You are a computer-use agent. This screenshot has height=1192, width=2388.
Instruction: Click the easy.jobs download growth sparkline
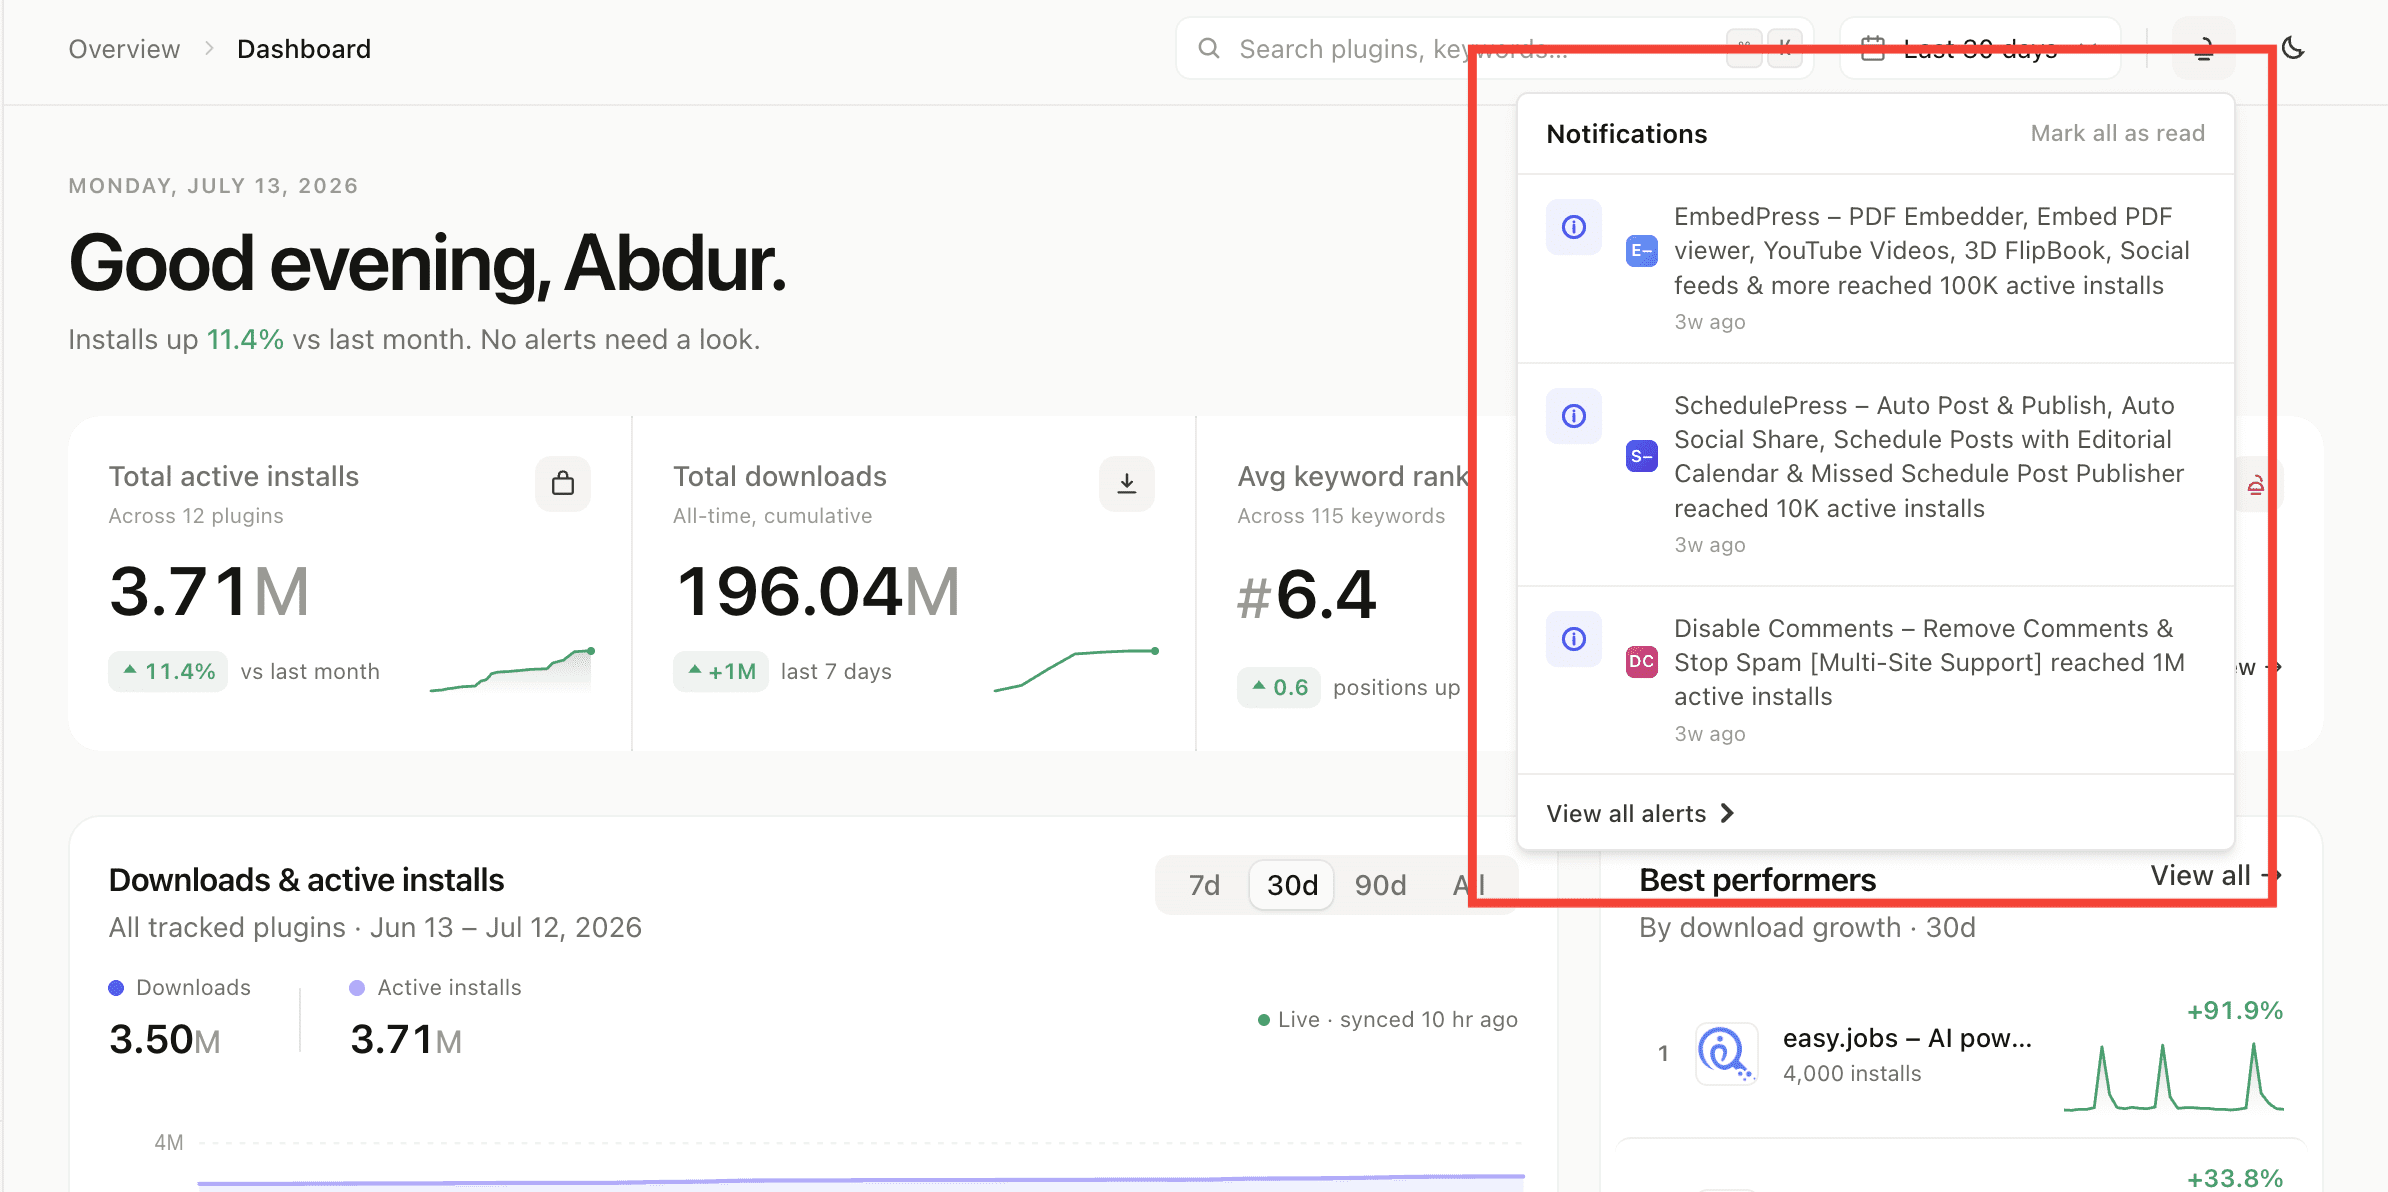pyautogui.click(x=2174, y=1076)
